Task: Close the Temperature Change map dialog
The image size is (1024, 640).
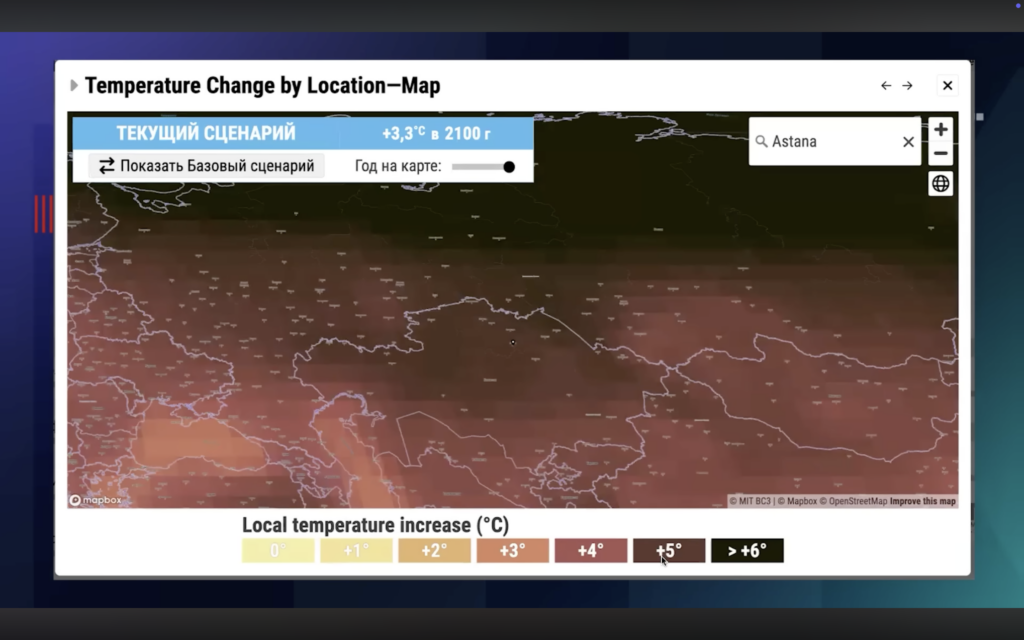Action: point(947,86)
